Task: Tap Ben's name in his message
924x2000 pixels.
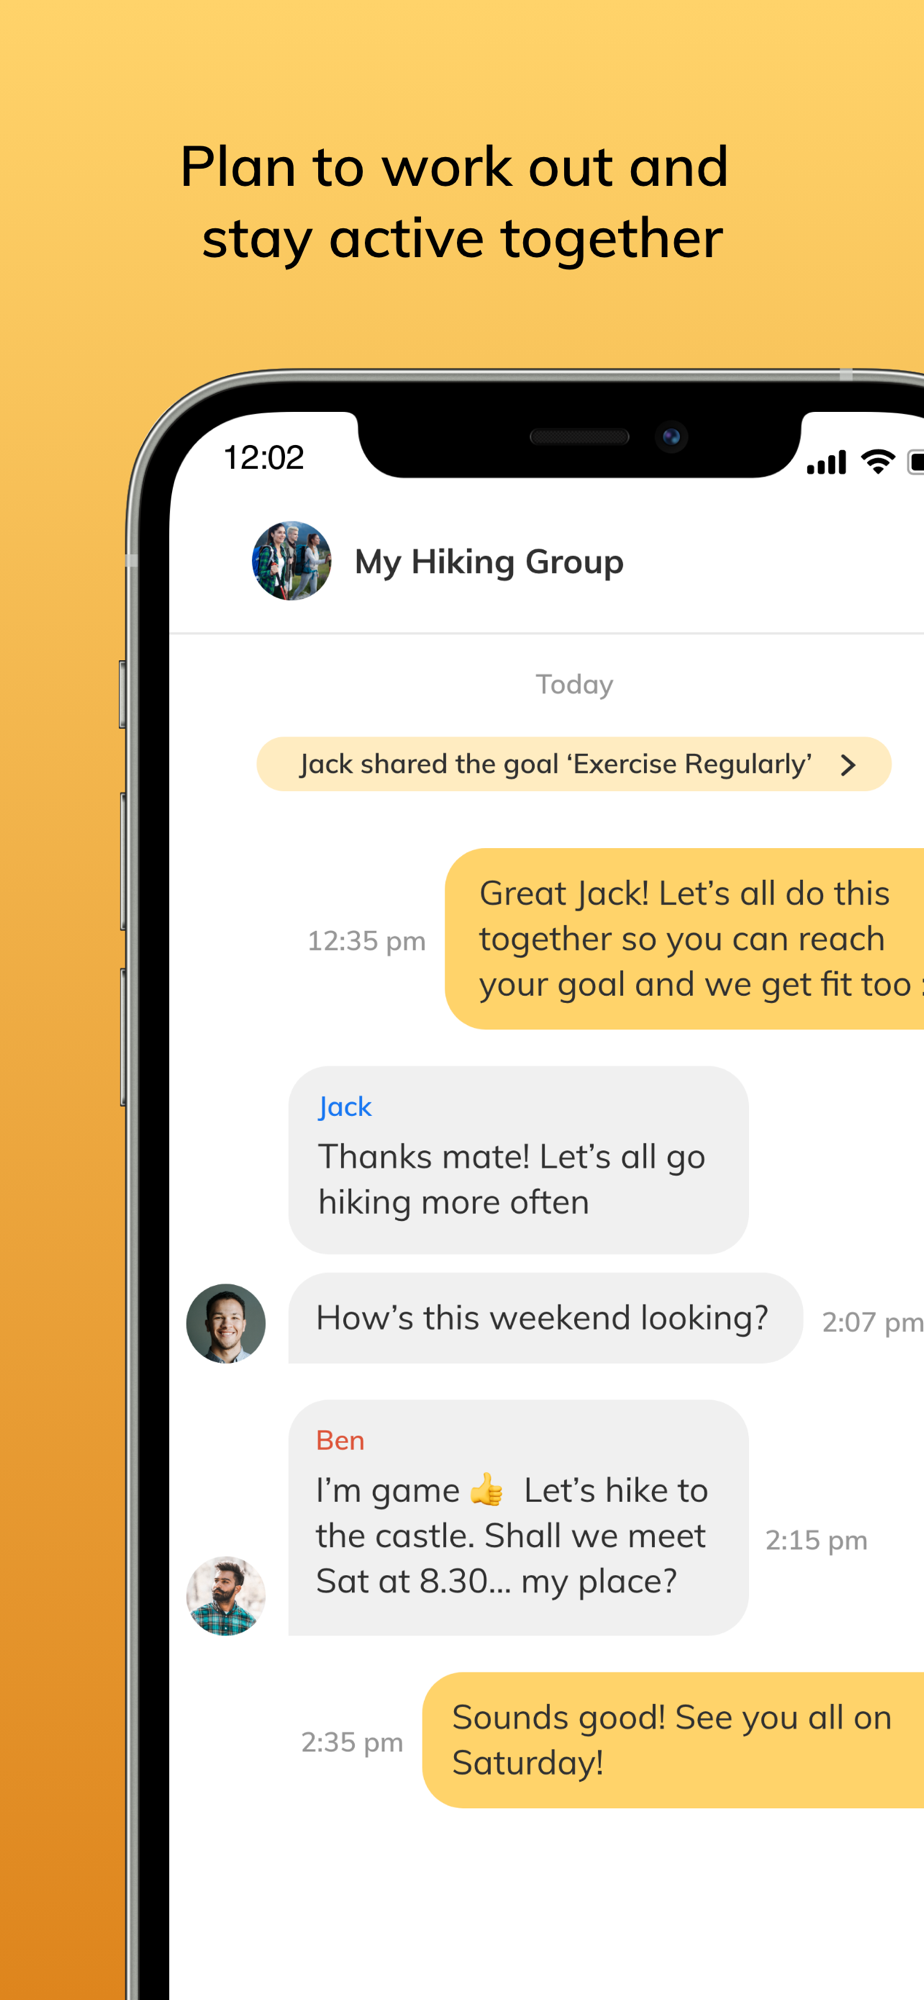Action: (340, 1440)
